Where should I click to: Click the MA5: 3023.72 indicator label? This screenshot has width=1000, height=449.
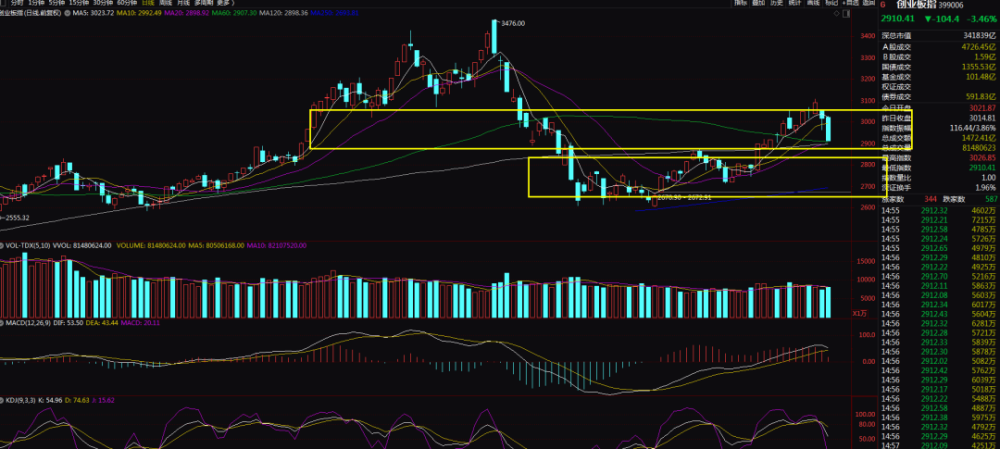(x=93, y=13)
